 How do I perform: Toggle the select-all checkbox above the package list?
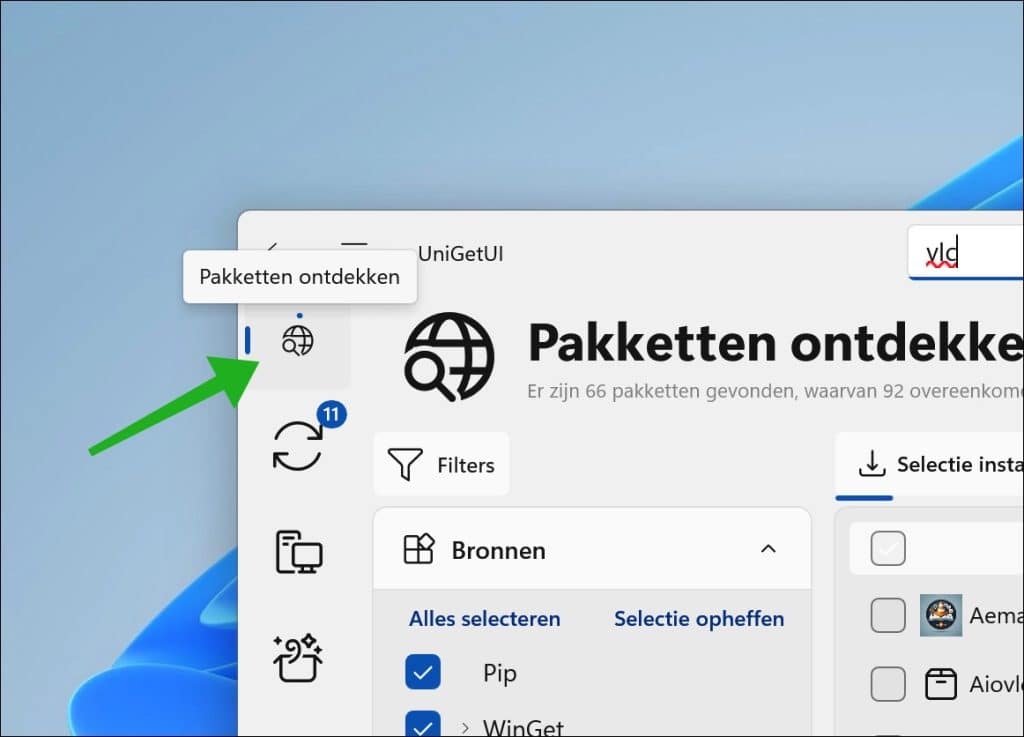tap(887, 548)
